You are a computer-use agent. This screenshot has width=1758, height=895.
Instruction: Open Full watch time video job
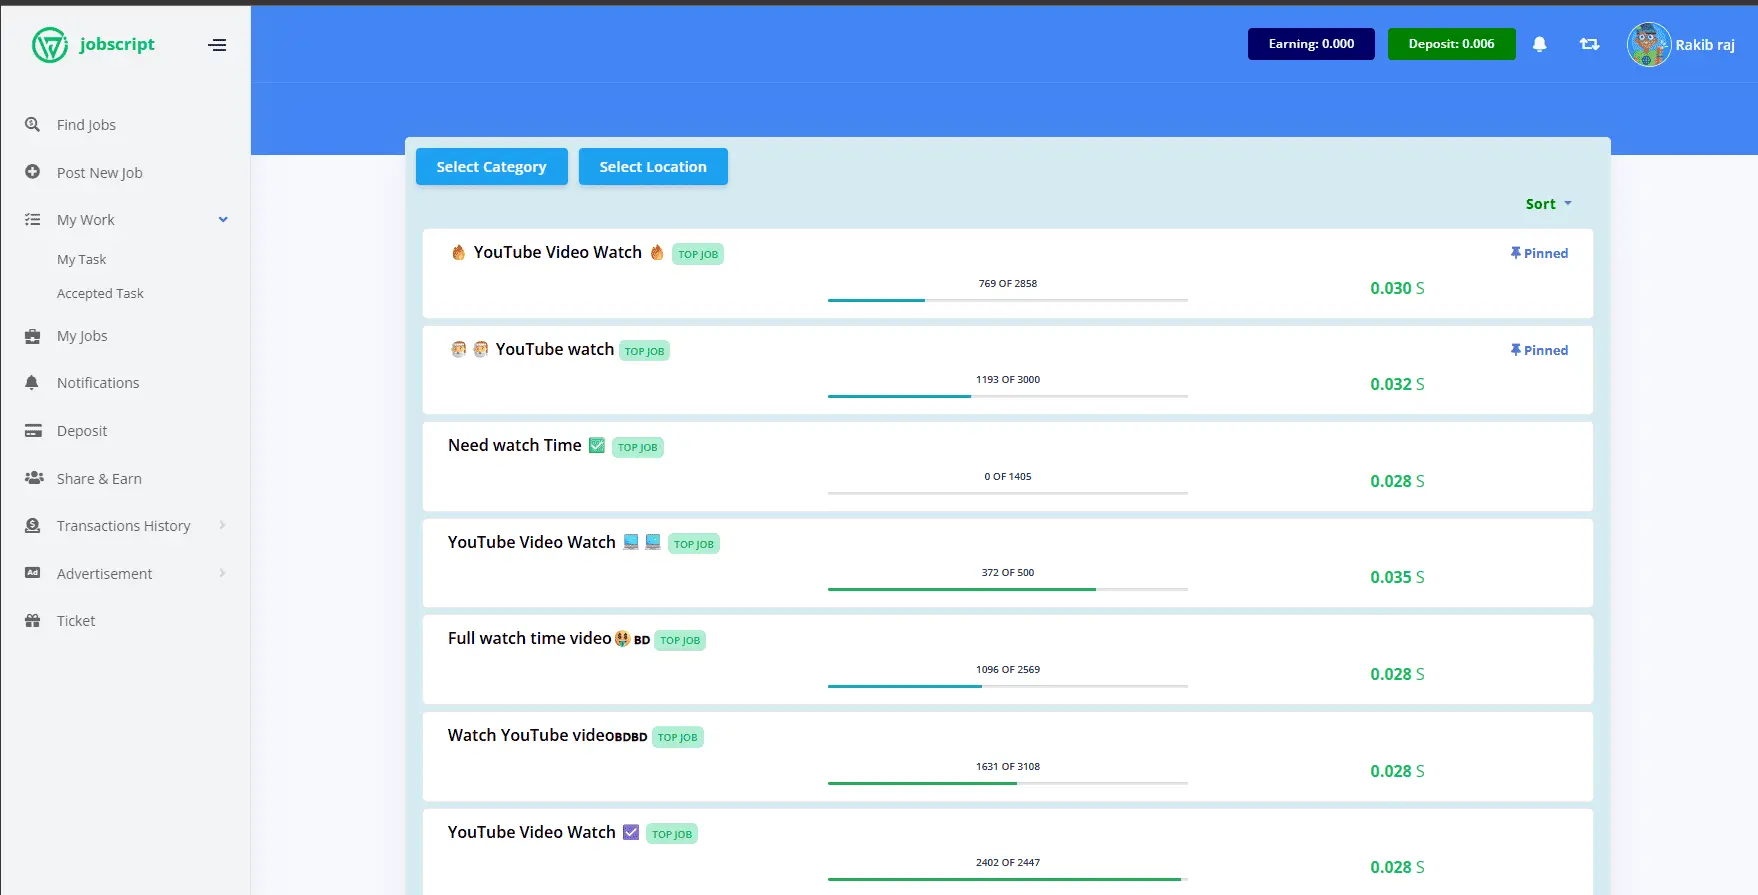click(529, 638)
